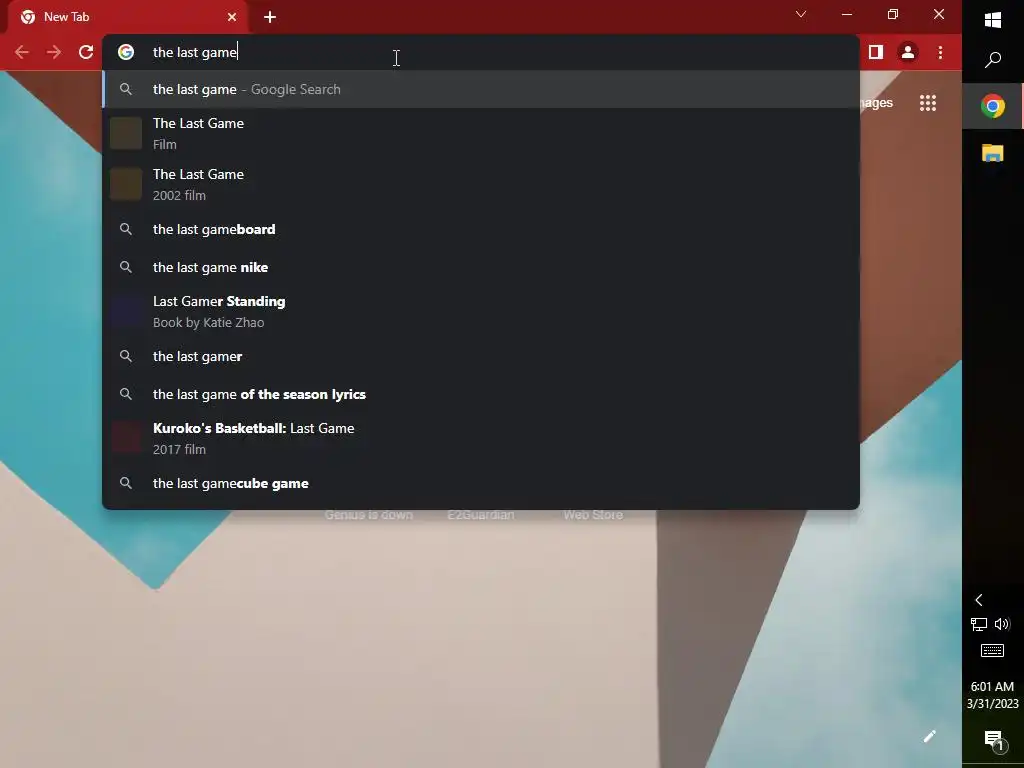This screenshot has width=1024, height=768.
Task: Click the thumbnail beside Kuroko's Basketball
Action: coord(126,438)
